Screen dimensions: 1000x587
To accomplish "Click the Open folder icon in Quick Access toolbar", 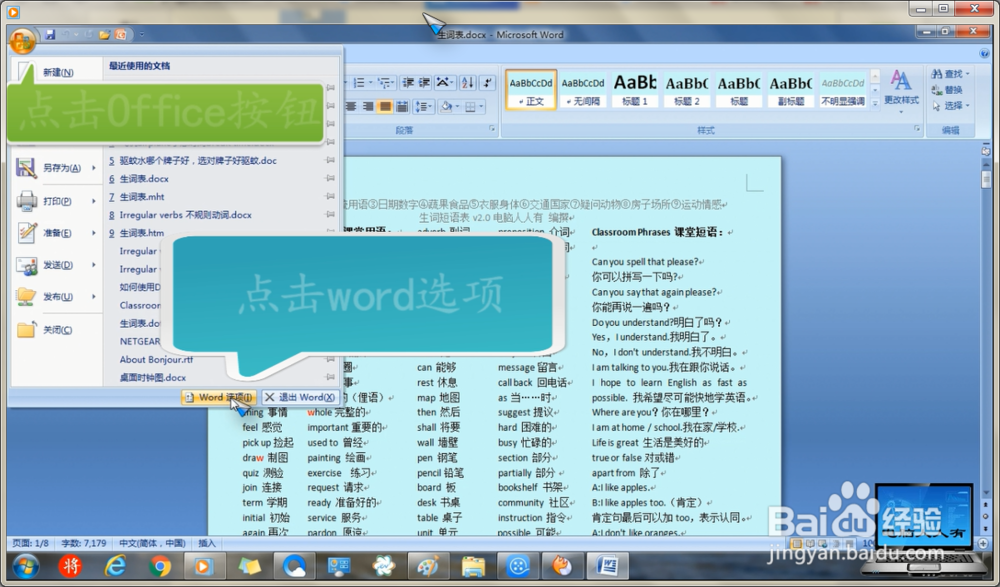I will click(104, 34).
